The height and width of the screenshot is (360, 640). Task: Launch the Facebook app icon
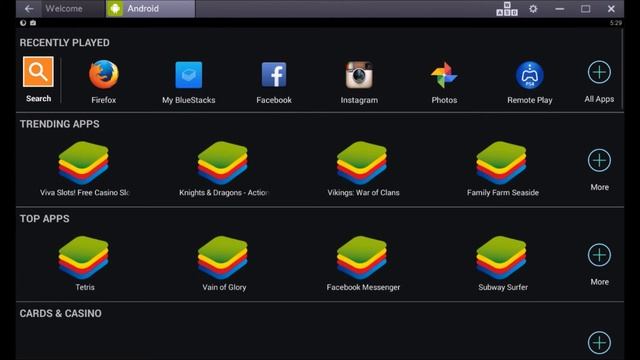point(274,75)
